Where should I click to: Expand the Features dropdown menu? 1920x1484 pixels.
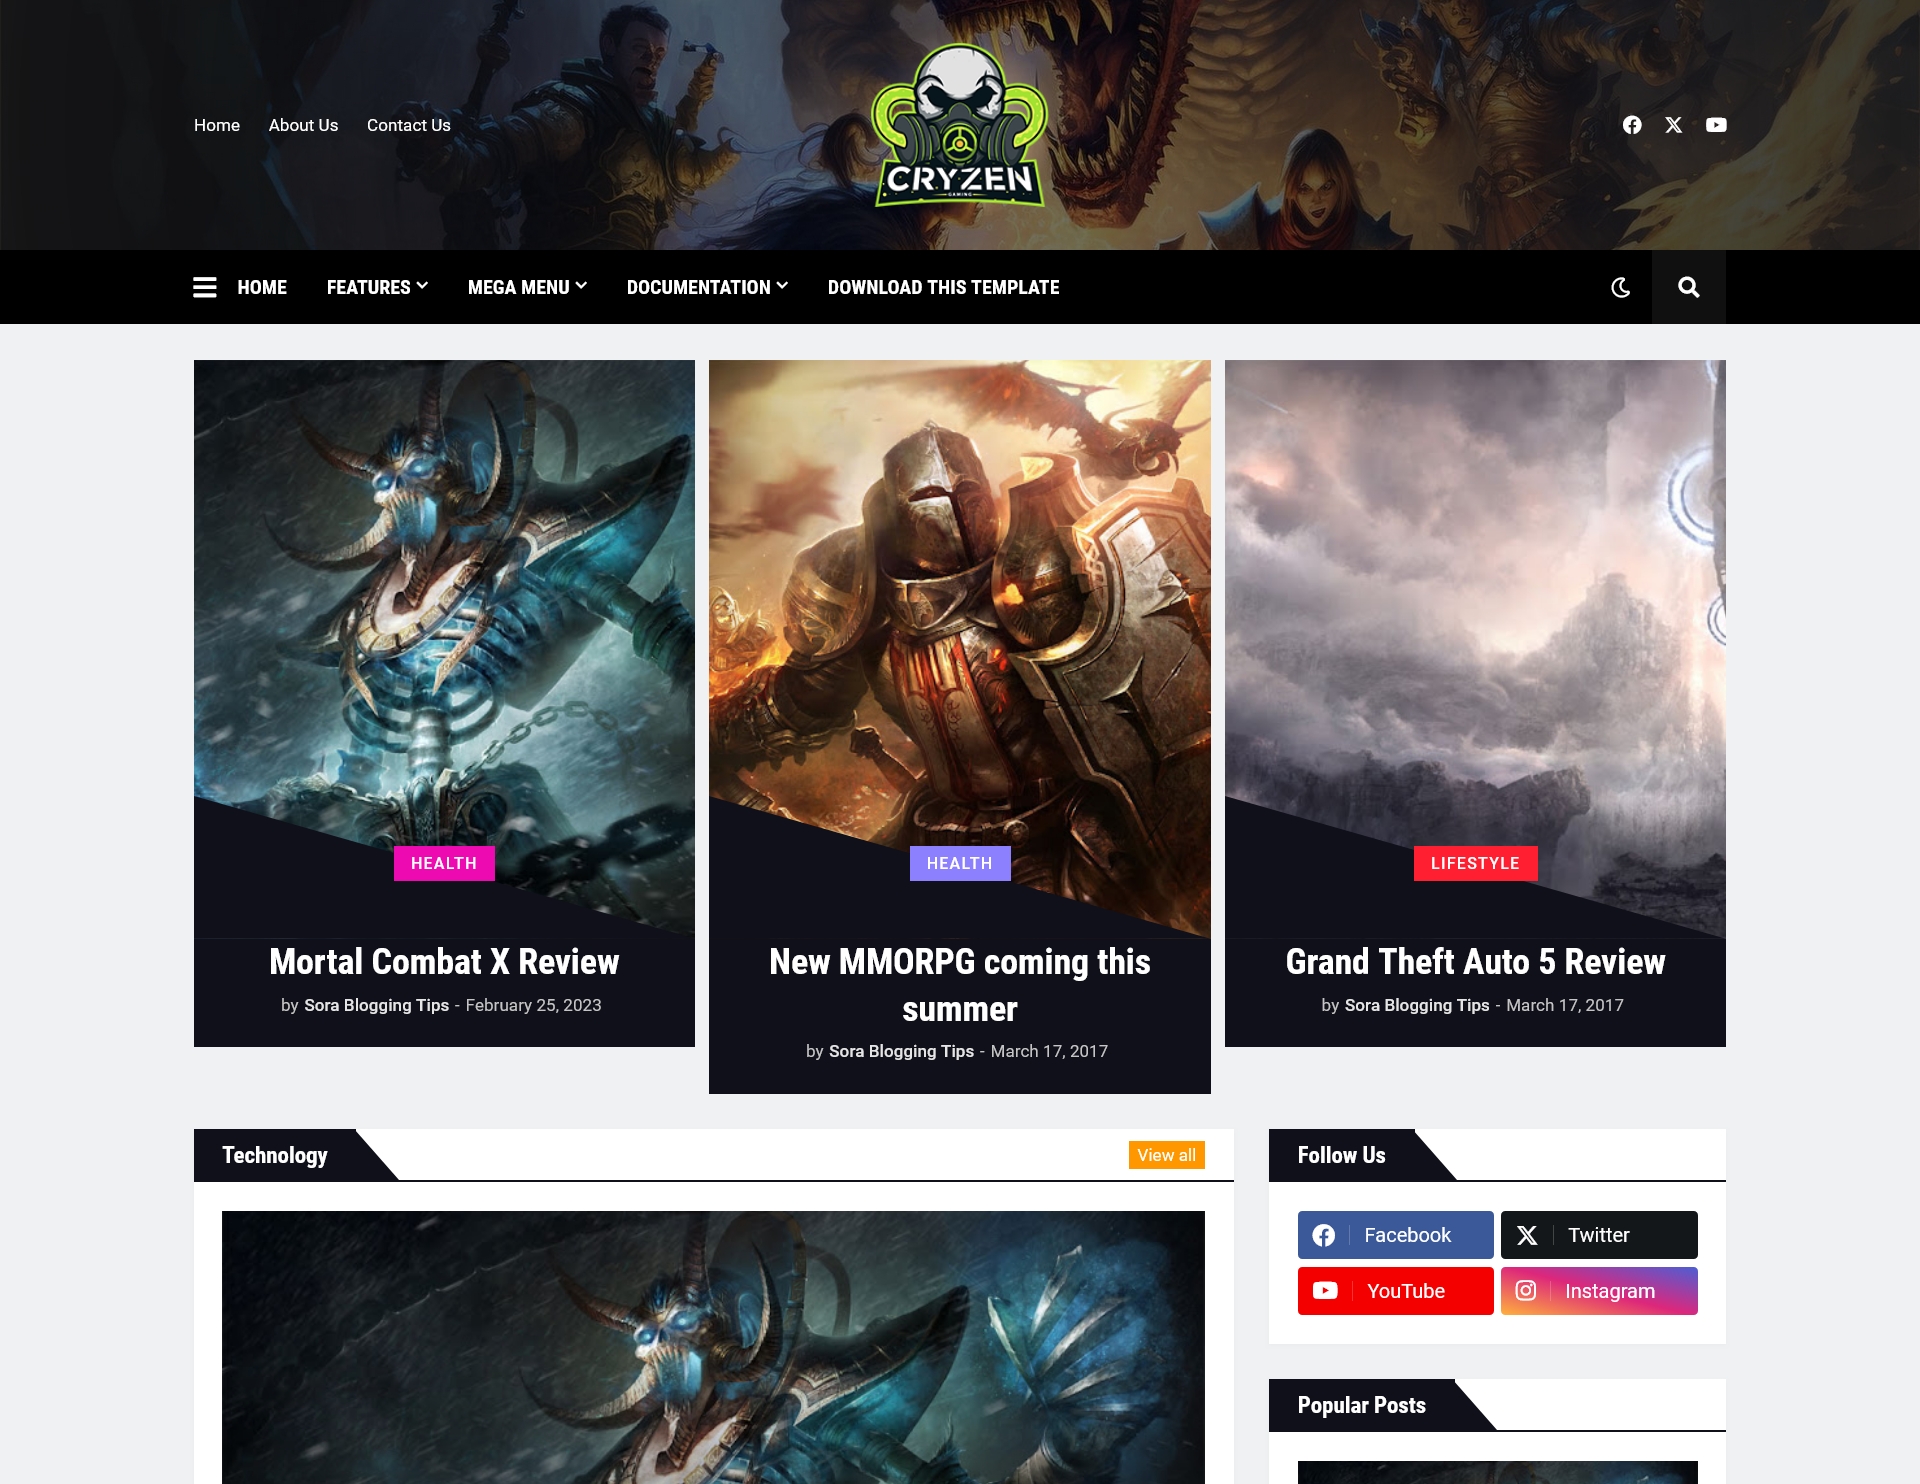point(377,287)
